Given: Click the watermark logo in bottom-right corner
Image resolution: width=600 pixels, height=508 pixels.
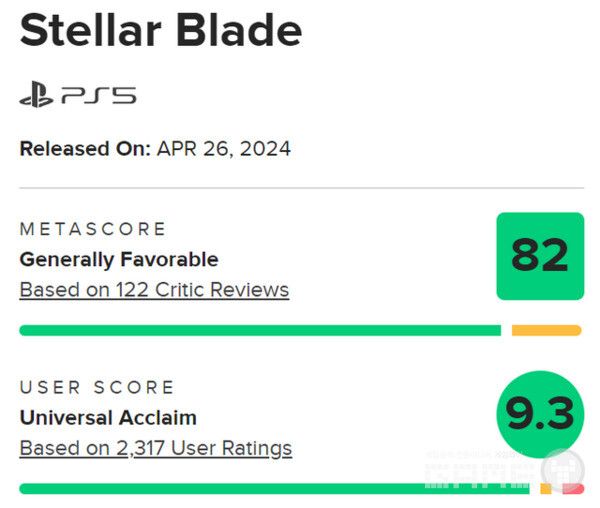Looking at the screenshot, I should (563, 470).
